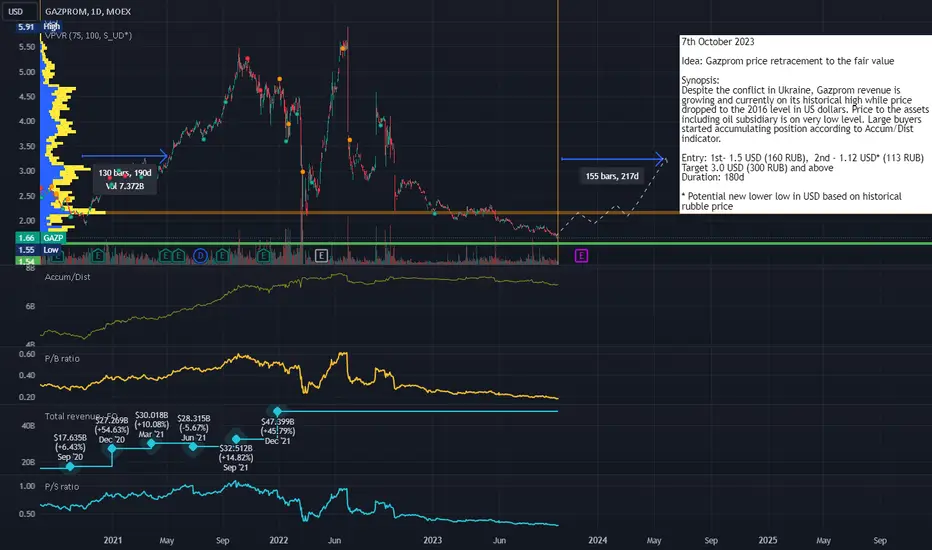Select the Total revenue indicator label
Screen dimensions: 932x550
(81, 416)
